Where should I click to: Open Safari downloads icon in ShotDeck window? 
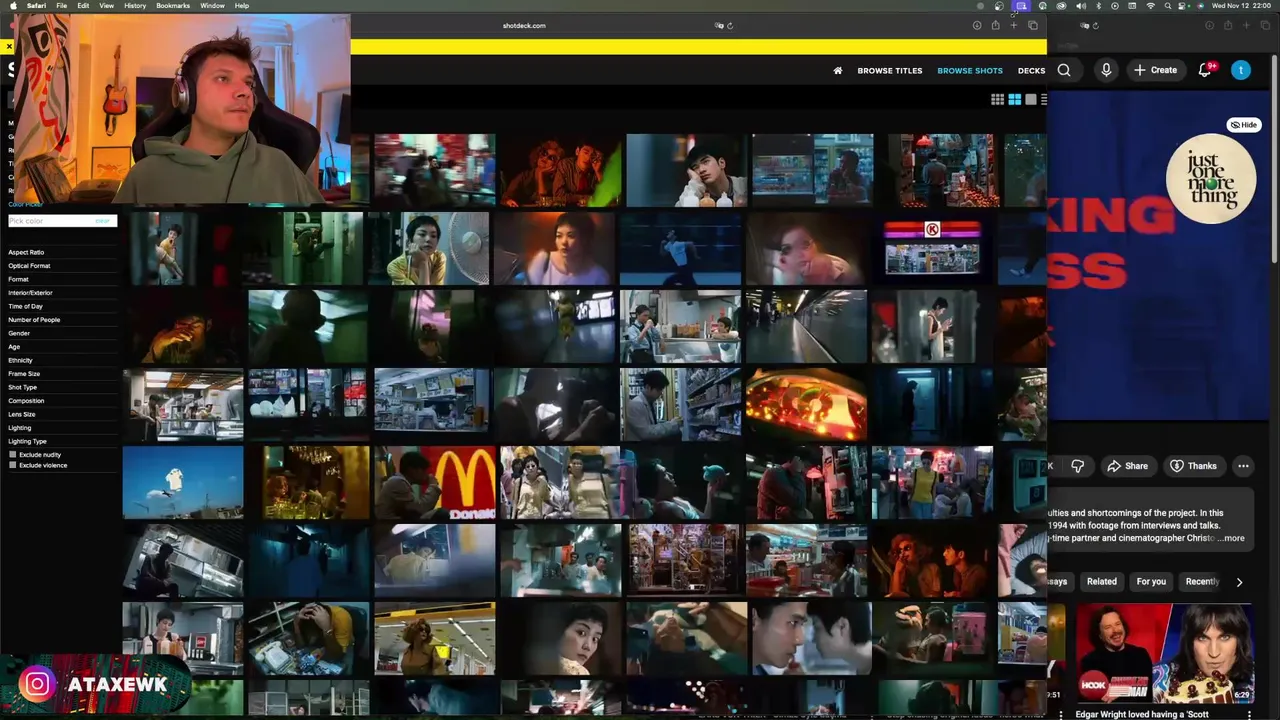tap(977, 25)
